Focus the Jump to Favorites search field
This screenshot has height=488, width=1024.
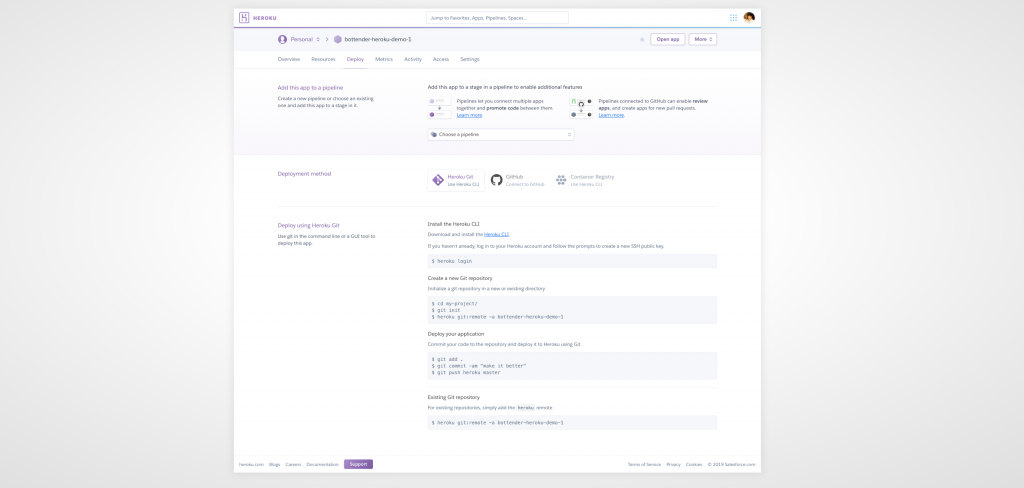(x=497, y=18)
